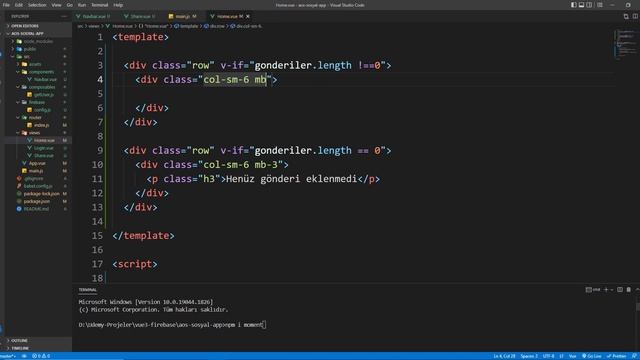The width and height of the screenshot is (640, 360).
Task: Click Go Live in status bar
Action: (591, 356)
